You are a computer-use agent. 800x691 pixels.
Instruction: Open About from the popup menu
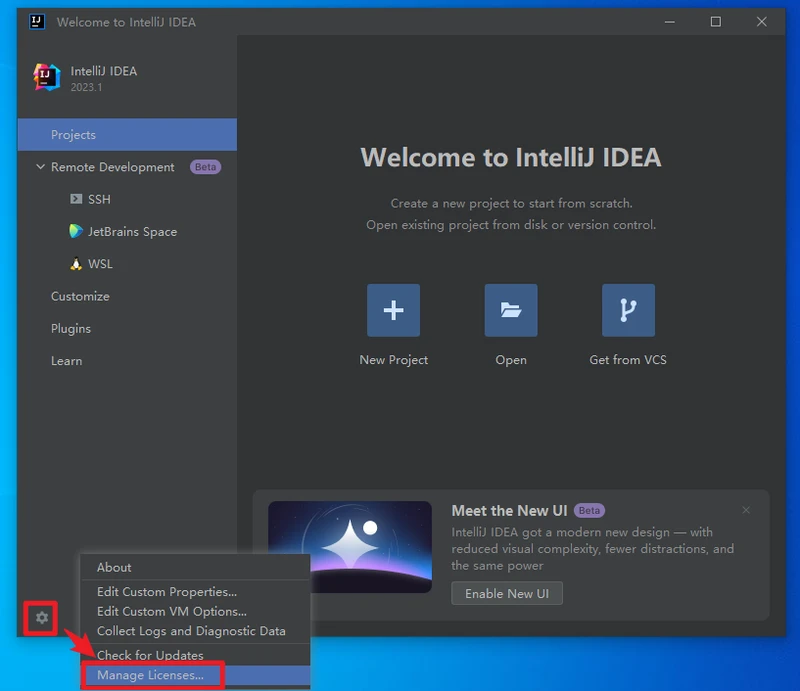[x=114, y=567]
